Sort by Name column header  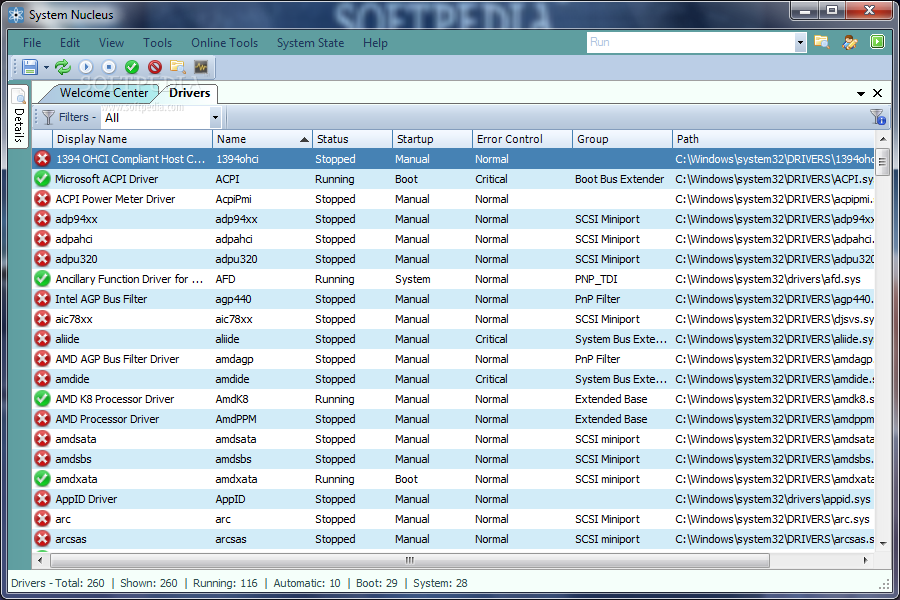[x=262, y=139]
